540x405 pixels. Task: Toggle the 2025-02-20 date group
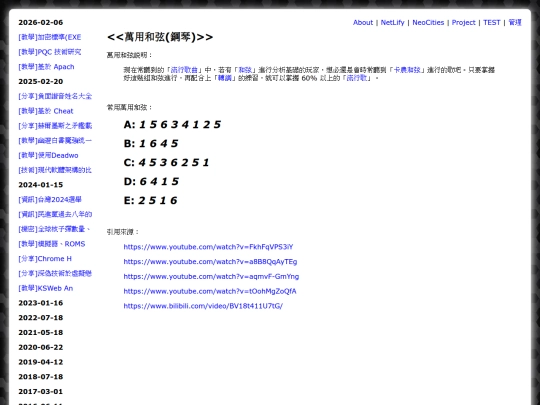tap(41, 82)
